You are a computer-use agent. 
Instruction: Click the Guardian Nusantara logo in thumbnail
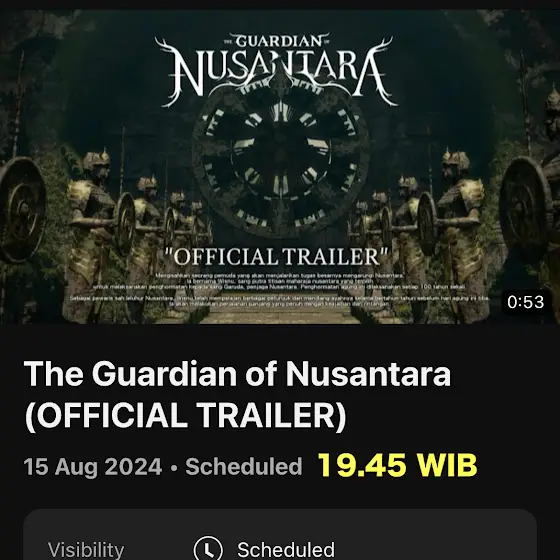click(x=276, y=70)
